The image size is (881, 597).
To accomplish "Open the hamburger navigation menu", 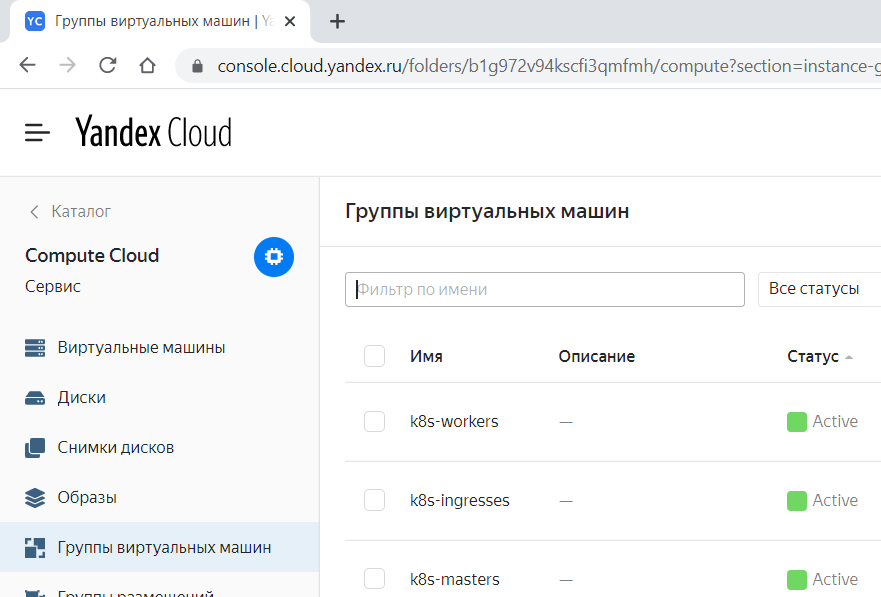I will [37, 133].
